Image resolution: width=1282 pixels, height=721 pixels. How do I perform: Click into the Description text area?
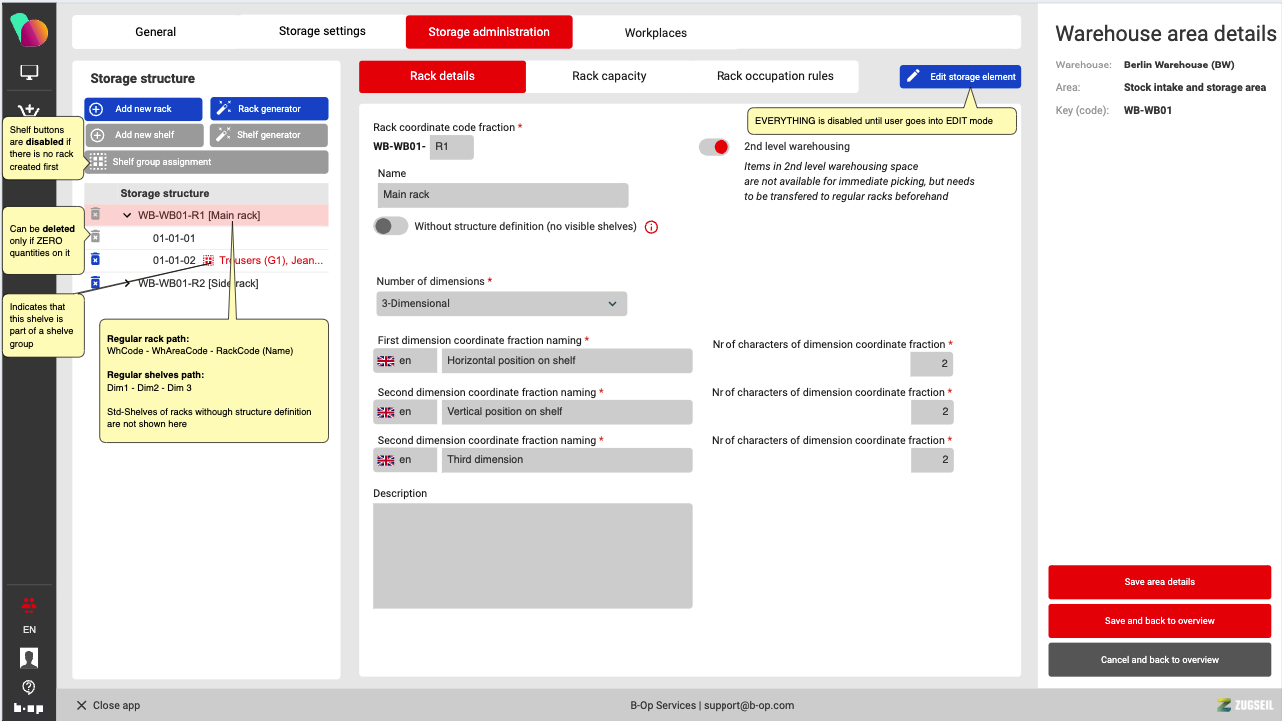click(532, 555)
